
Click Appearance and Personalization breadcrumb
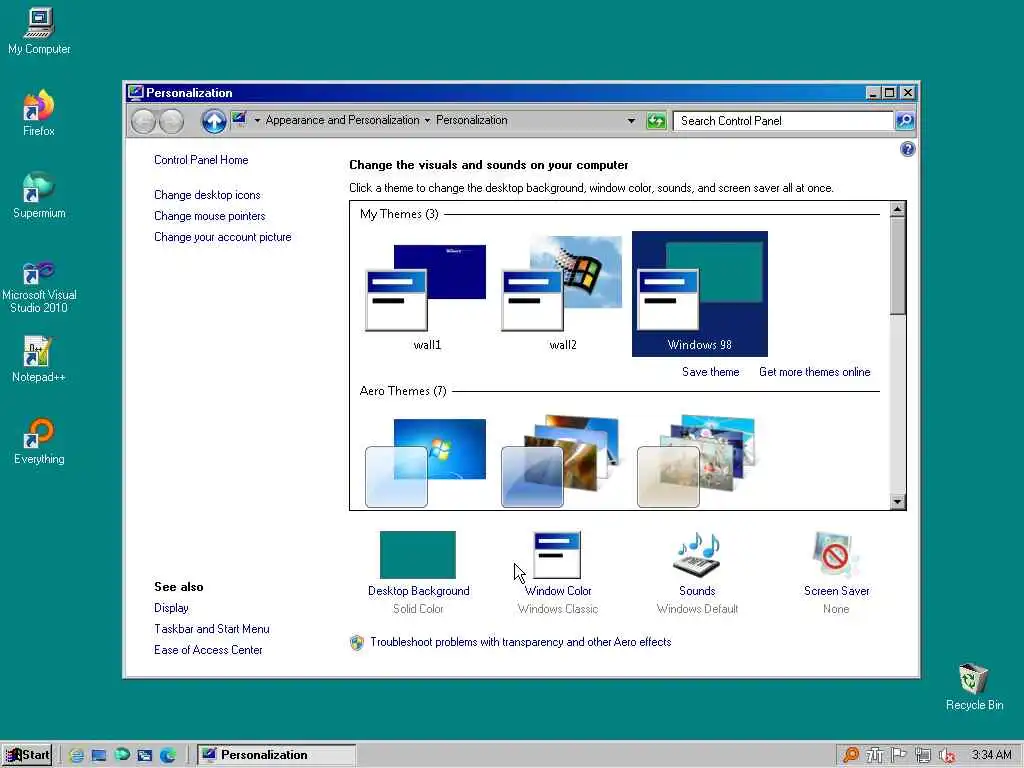tap(342, 120)
